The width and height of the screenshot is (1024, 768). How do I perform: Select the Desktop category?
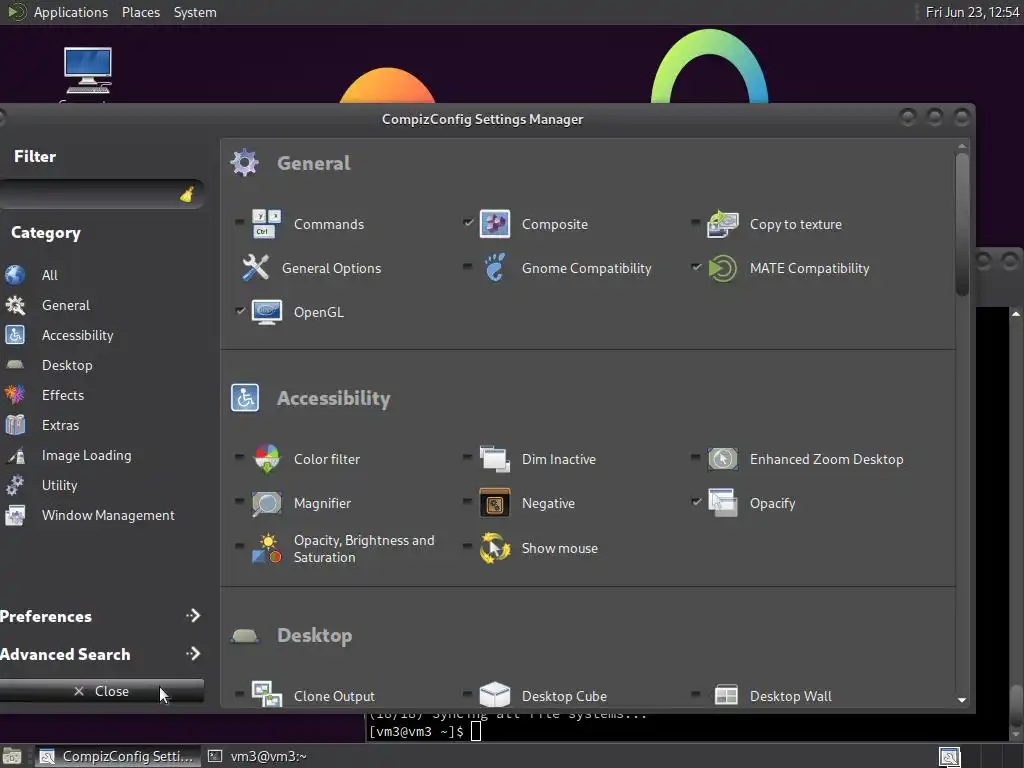pyautogui.click(x=67, y=365)
